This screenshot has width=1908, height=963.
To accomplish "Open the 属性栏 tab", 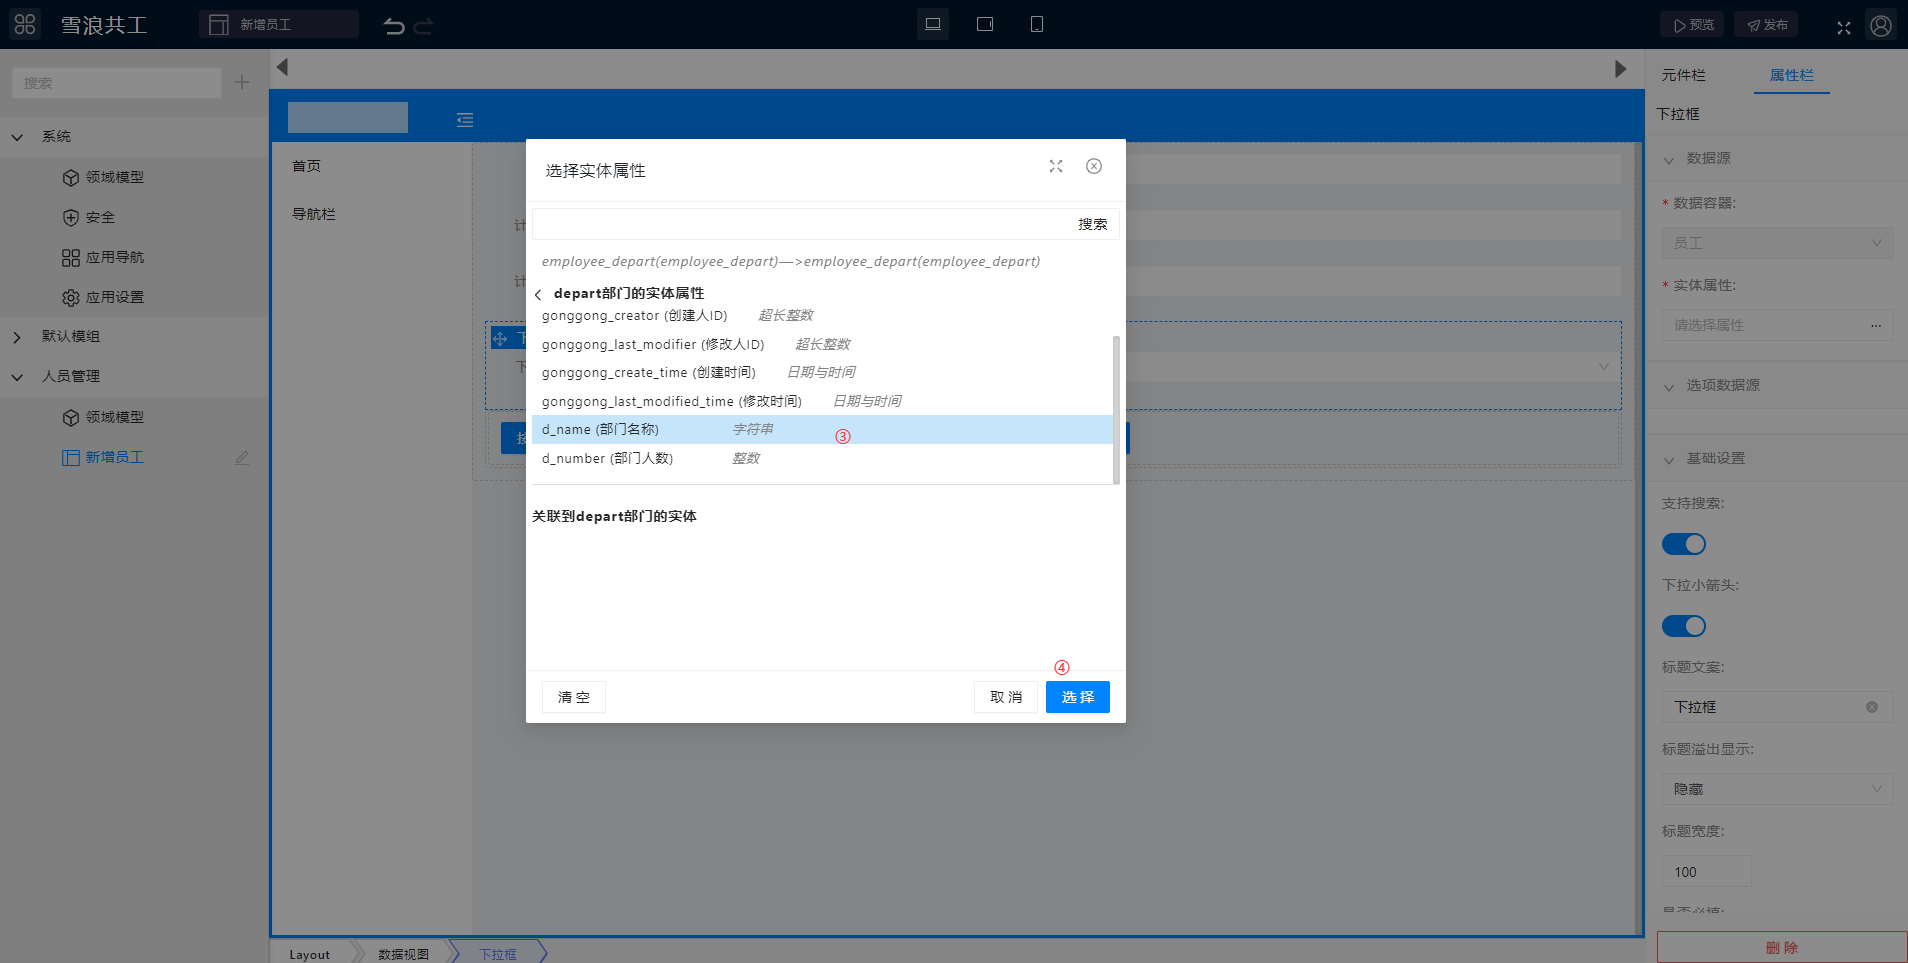I will pyautogui.click(x=1791, y=75).
